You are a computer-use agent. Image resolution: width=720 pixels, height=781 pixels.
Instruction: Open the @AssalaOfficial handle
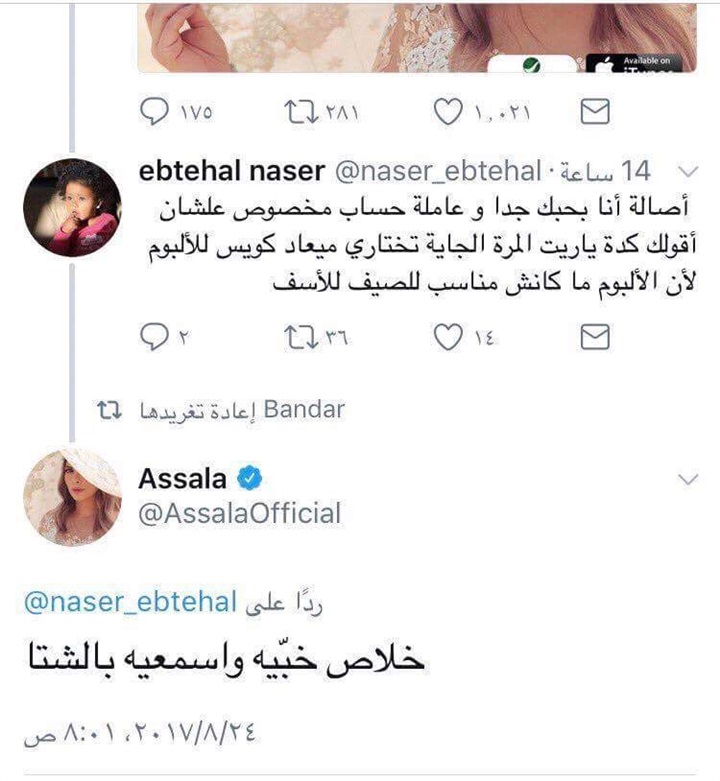coord(240,513)
